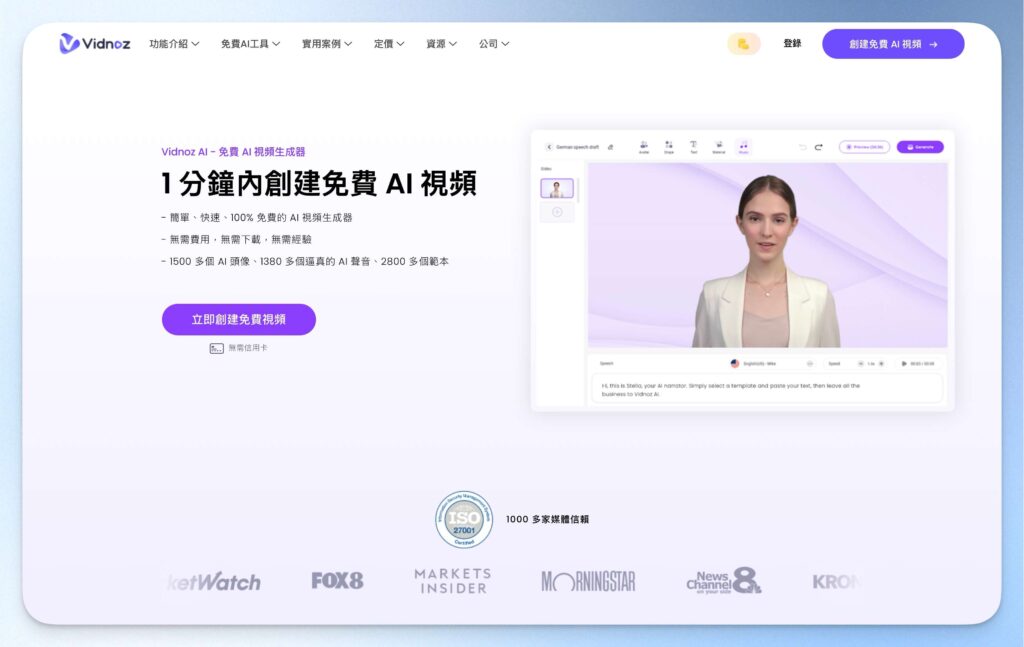The image size is (1024, 647).
Task: Click the add slide plus icon
Action: 557,212
